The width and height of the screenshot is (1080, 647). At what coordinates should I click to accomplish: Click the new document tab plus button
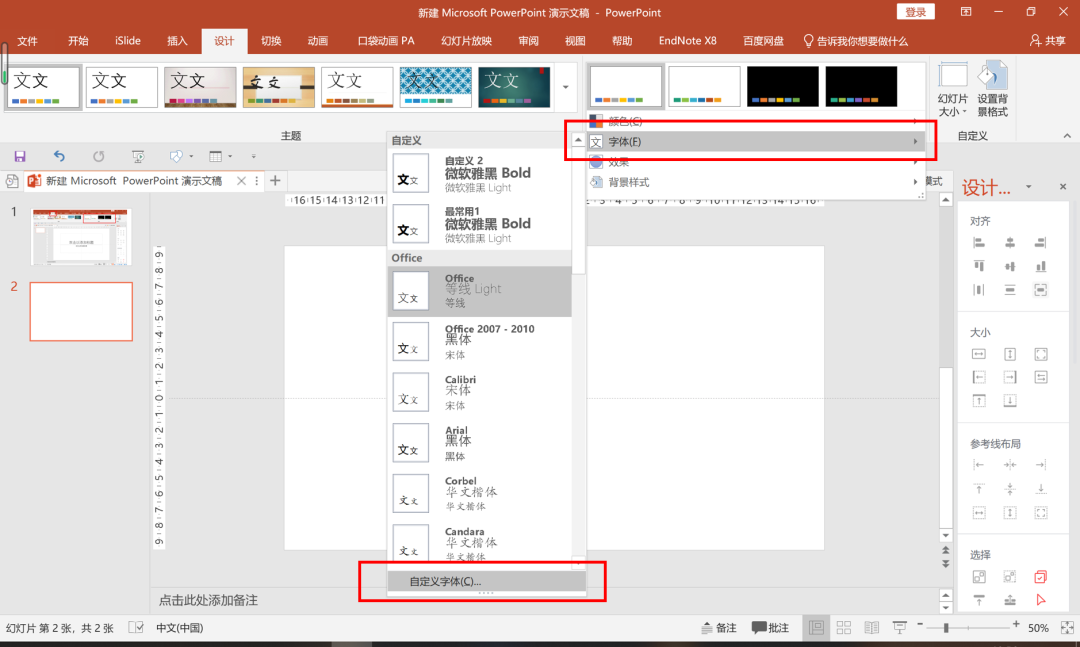(x=276, y=181)
